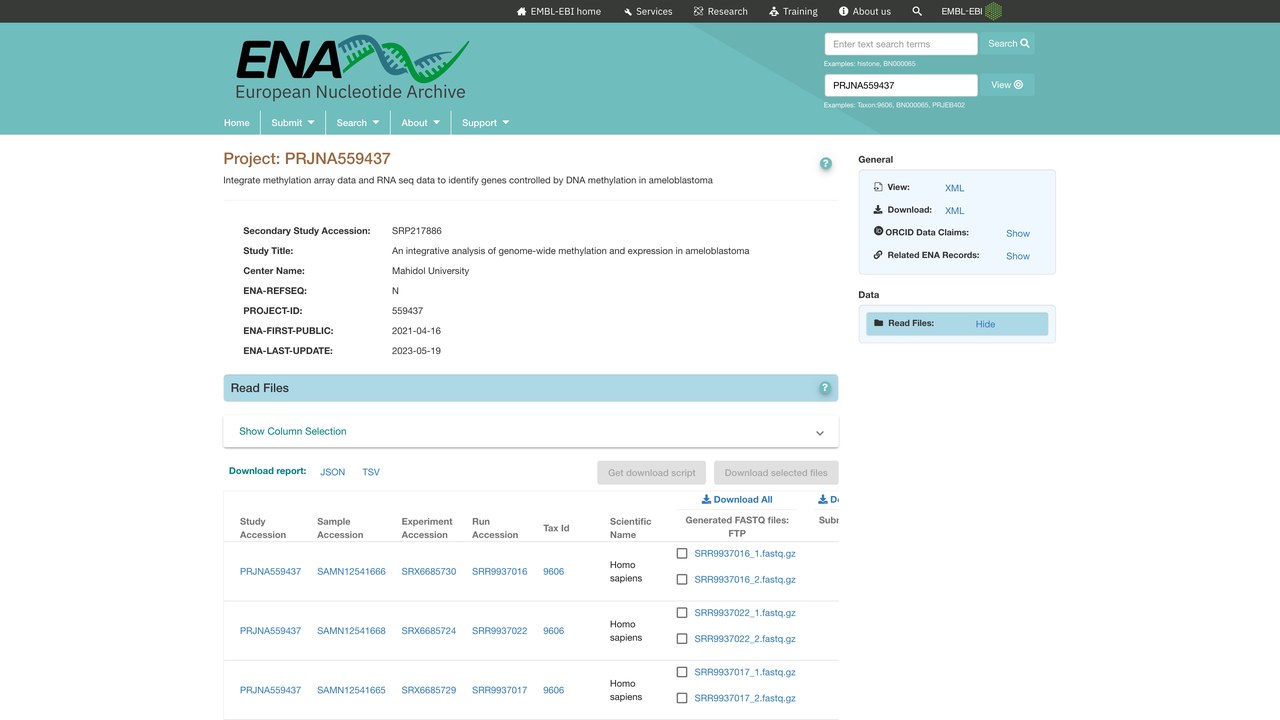Click the Read Files folder icon
Screen dimensions: 1280x720
click(x=878, y=323)
